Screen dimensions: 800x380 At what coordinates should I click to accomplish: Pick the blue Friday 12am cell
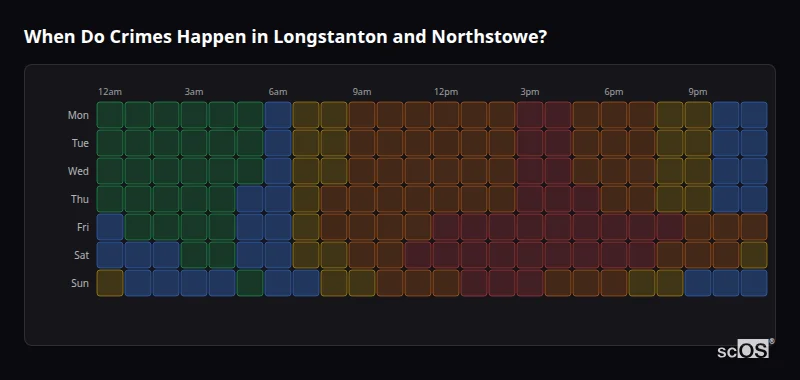pyautogui.click(x=110, y=227)
